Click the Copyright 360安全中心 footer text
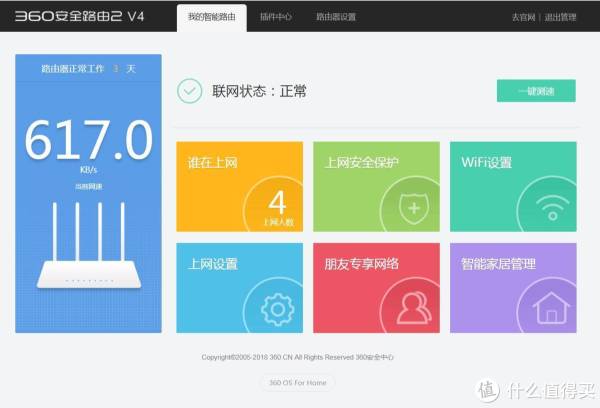Screen dimensions: 600x408 pyautogui.click(x=297, y=357)
